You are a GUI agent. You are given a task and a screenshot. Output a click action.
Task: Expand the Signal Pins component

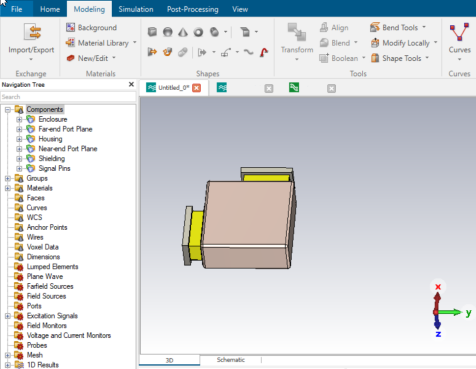coord(19,168)
